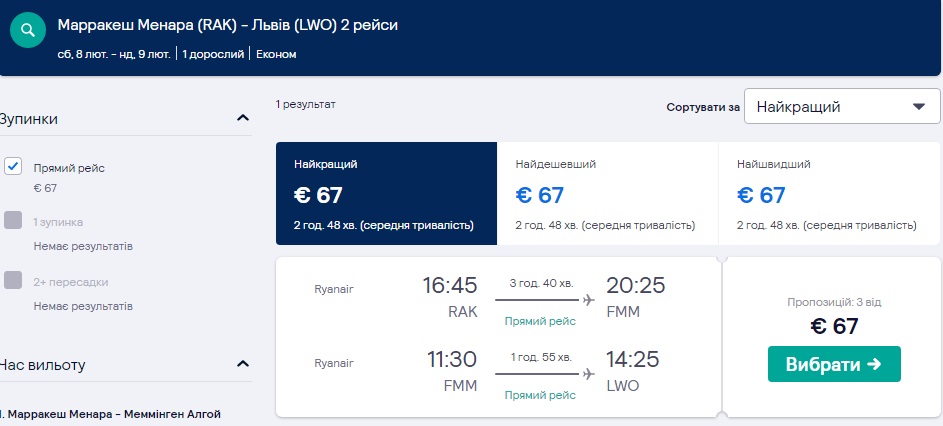
Task: Select the Найдешевший € 67 tab
Action: 607,193
